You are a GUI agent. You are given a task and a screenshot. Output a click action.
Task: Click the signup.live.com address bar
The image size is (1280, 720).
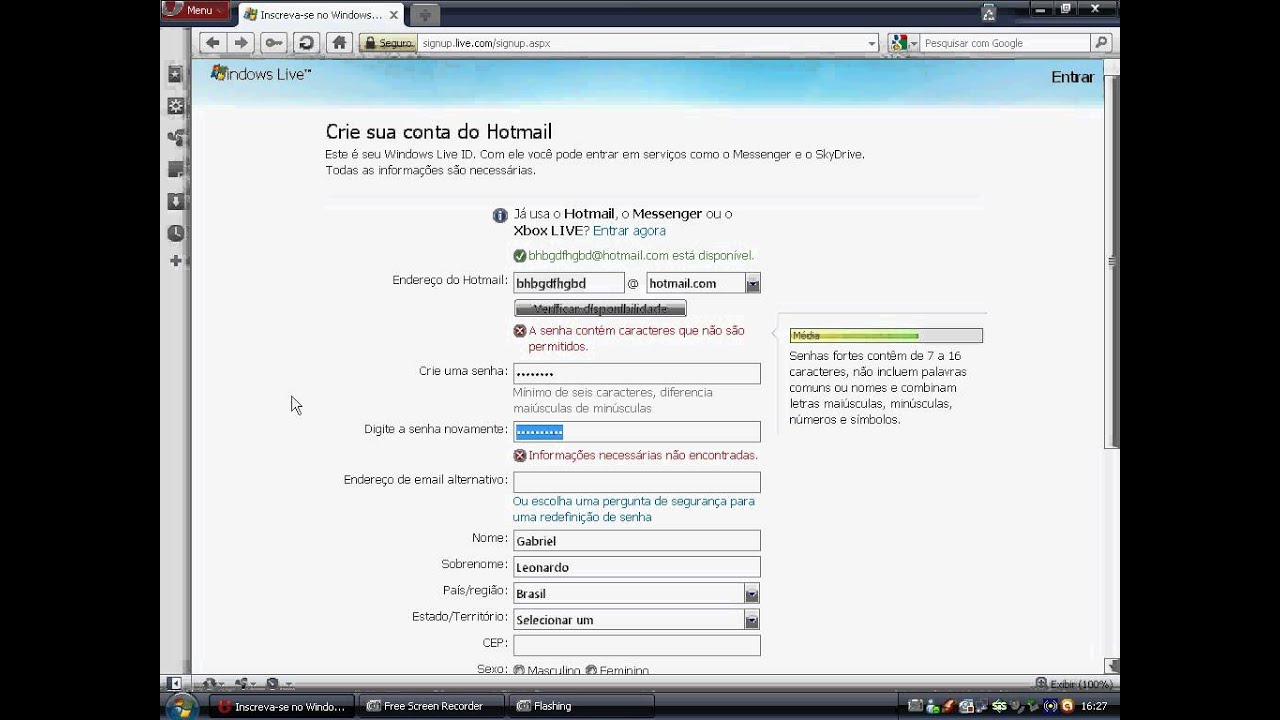click(x=642, y=43)
